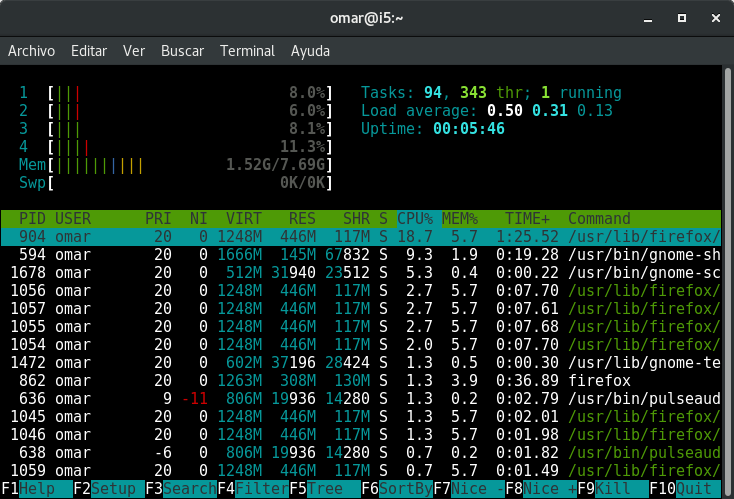The height and width of the screenshot is (499, 734).
Task: Open the Ayuda menu
Action: click(310, 51)
